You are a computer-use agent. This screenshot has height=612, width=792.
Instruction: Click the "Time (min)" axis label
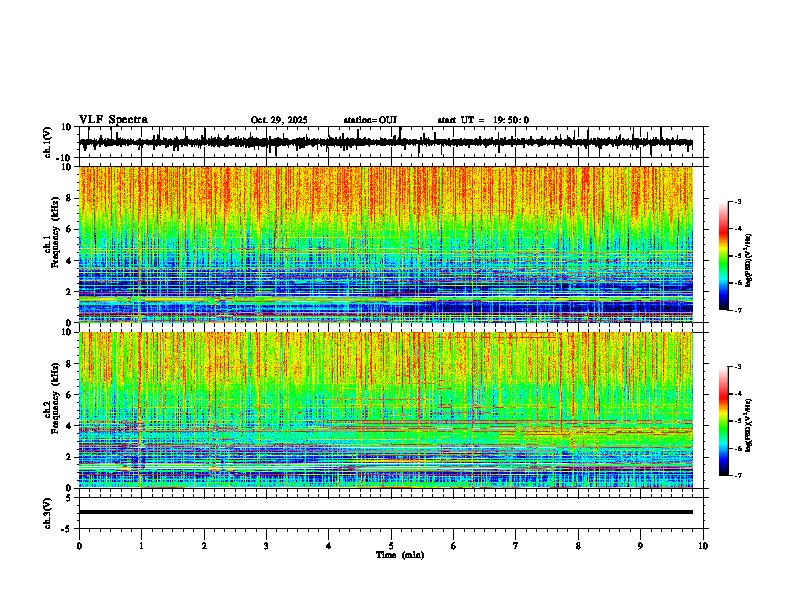coord(400,555)
